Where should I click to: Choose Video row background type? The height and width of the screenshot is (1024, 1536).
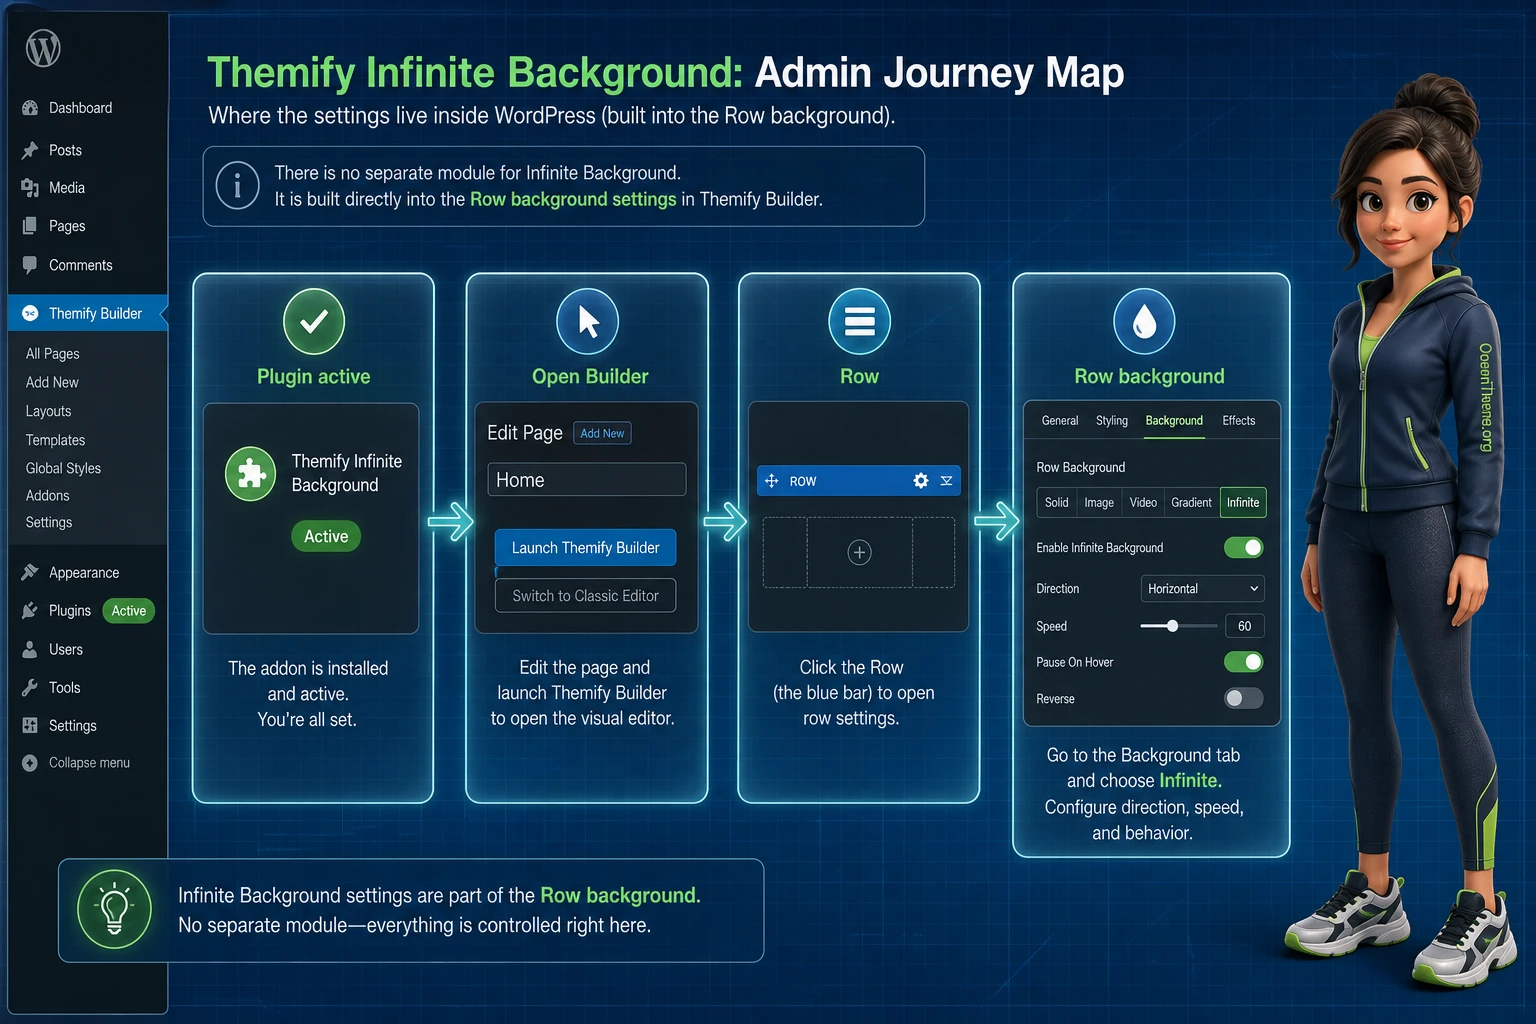coord(1143,502)
